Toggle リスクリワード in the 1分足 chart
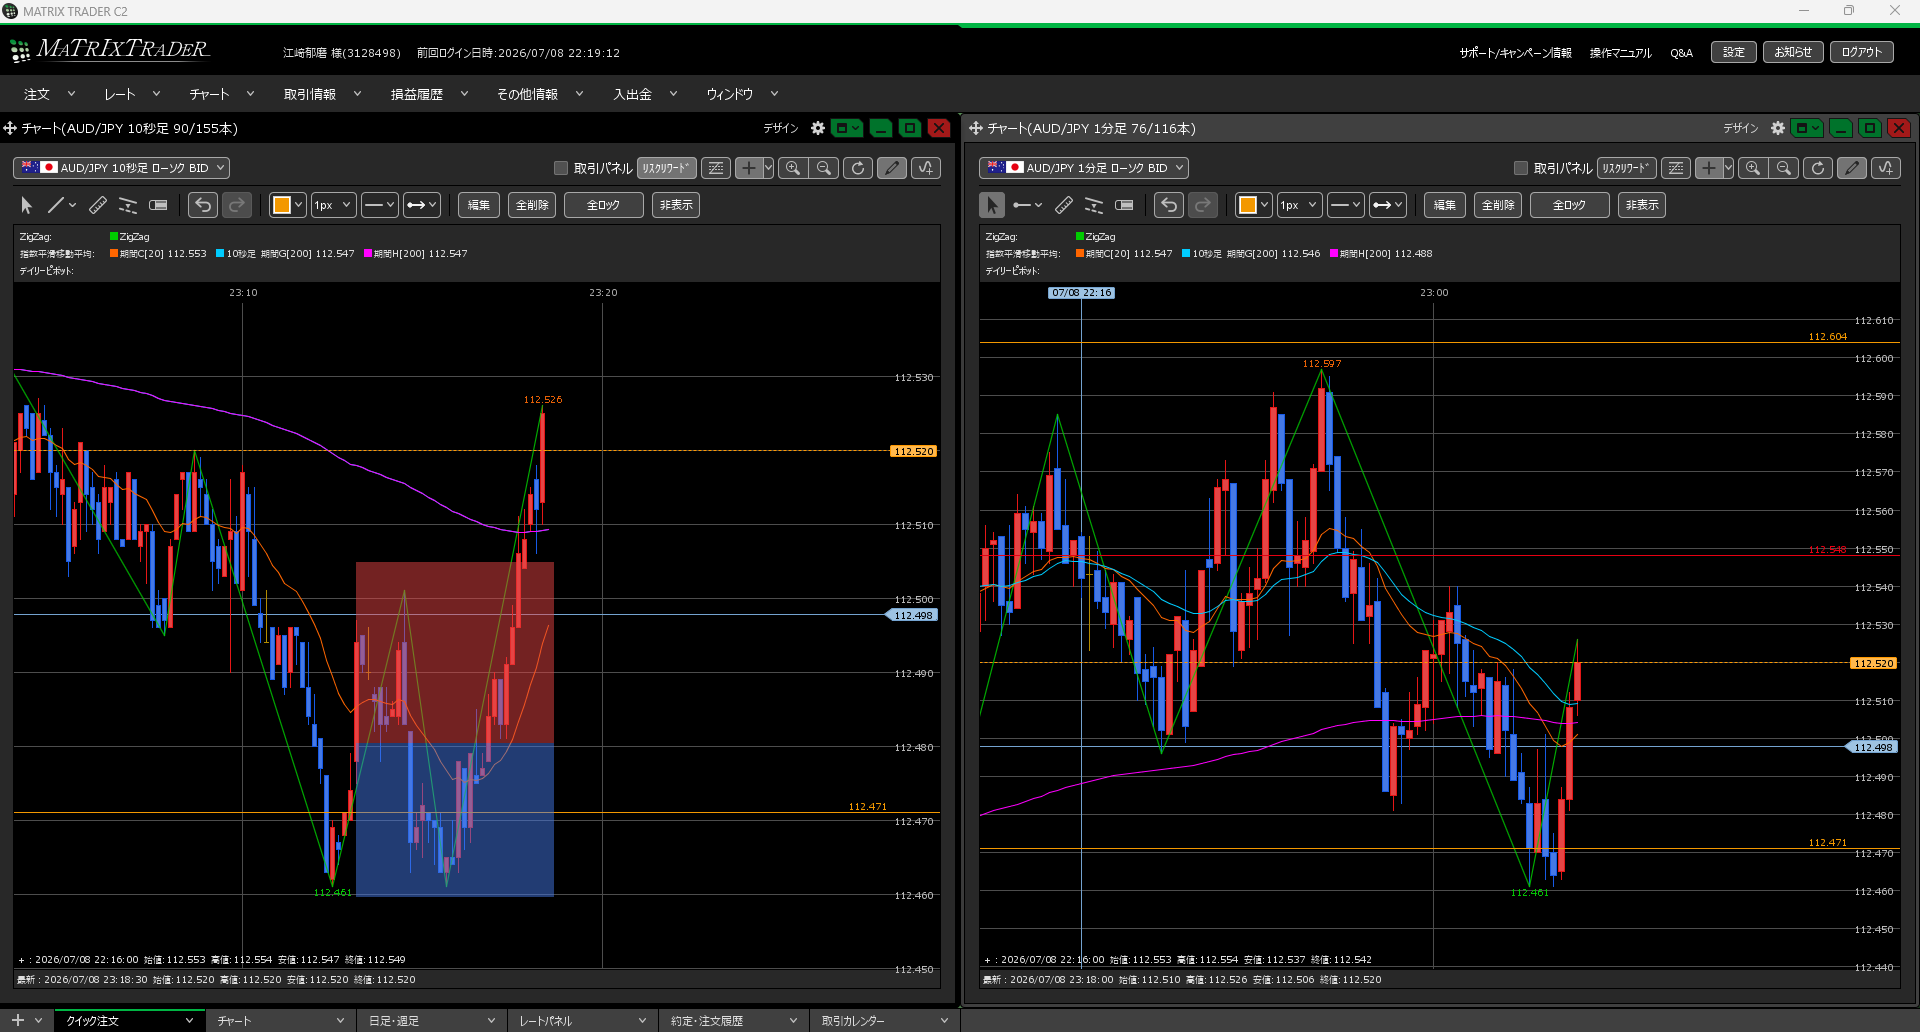Image resolution: width=1920 pixels, height=1032 pixels. click(x=1627, y=168)
